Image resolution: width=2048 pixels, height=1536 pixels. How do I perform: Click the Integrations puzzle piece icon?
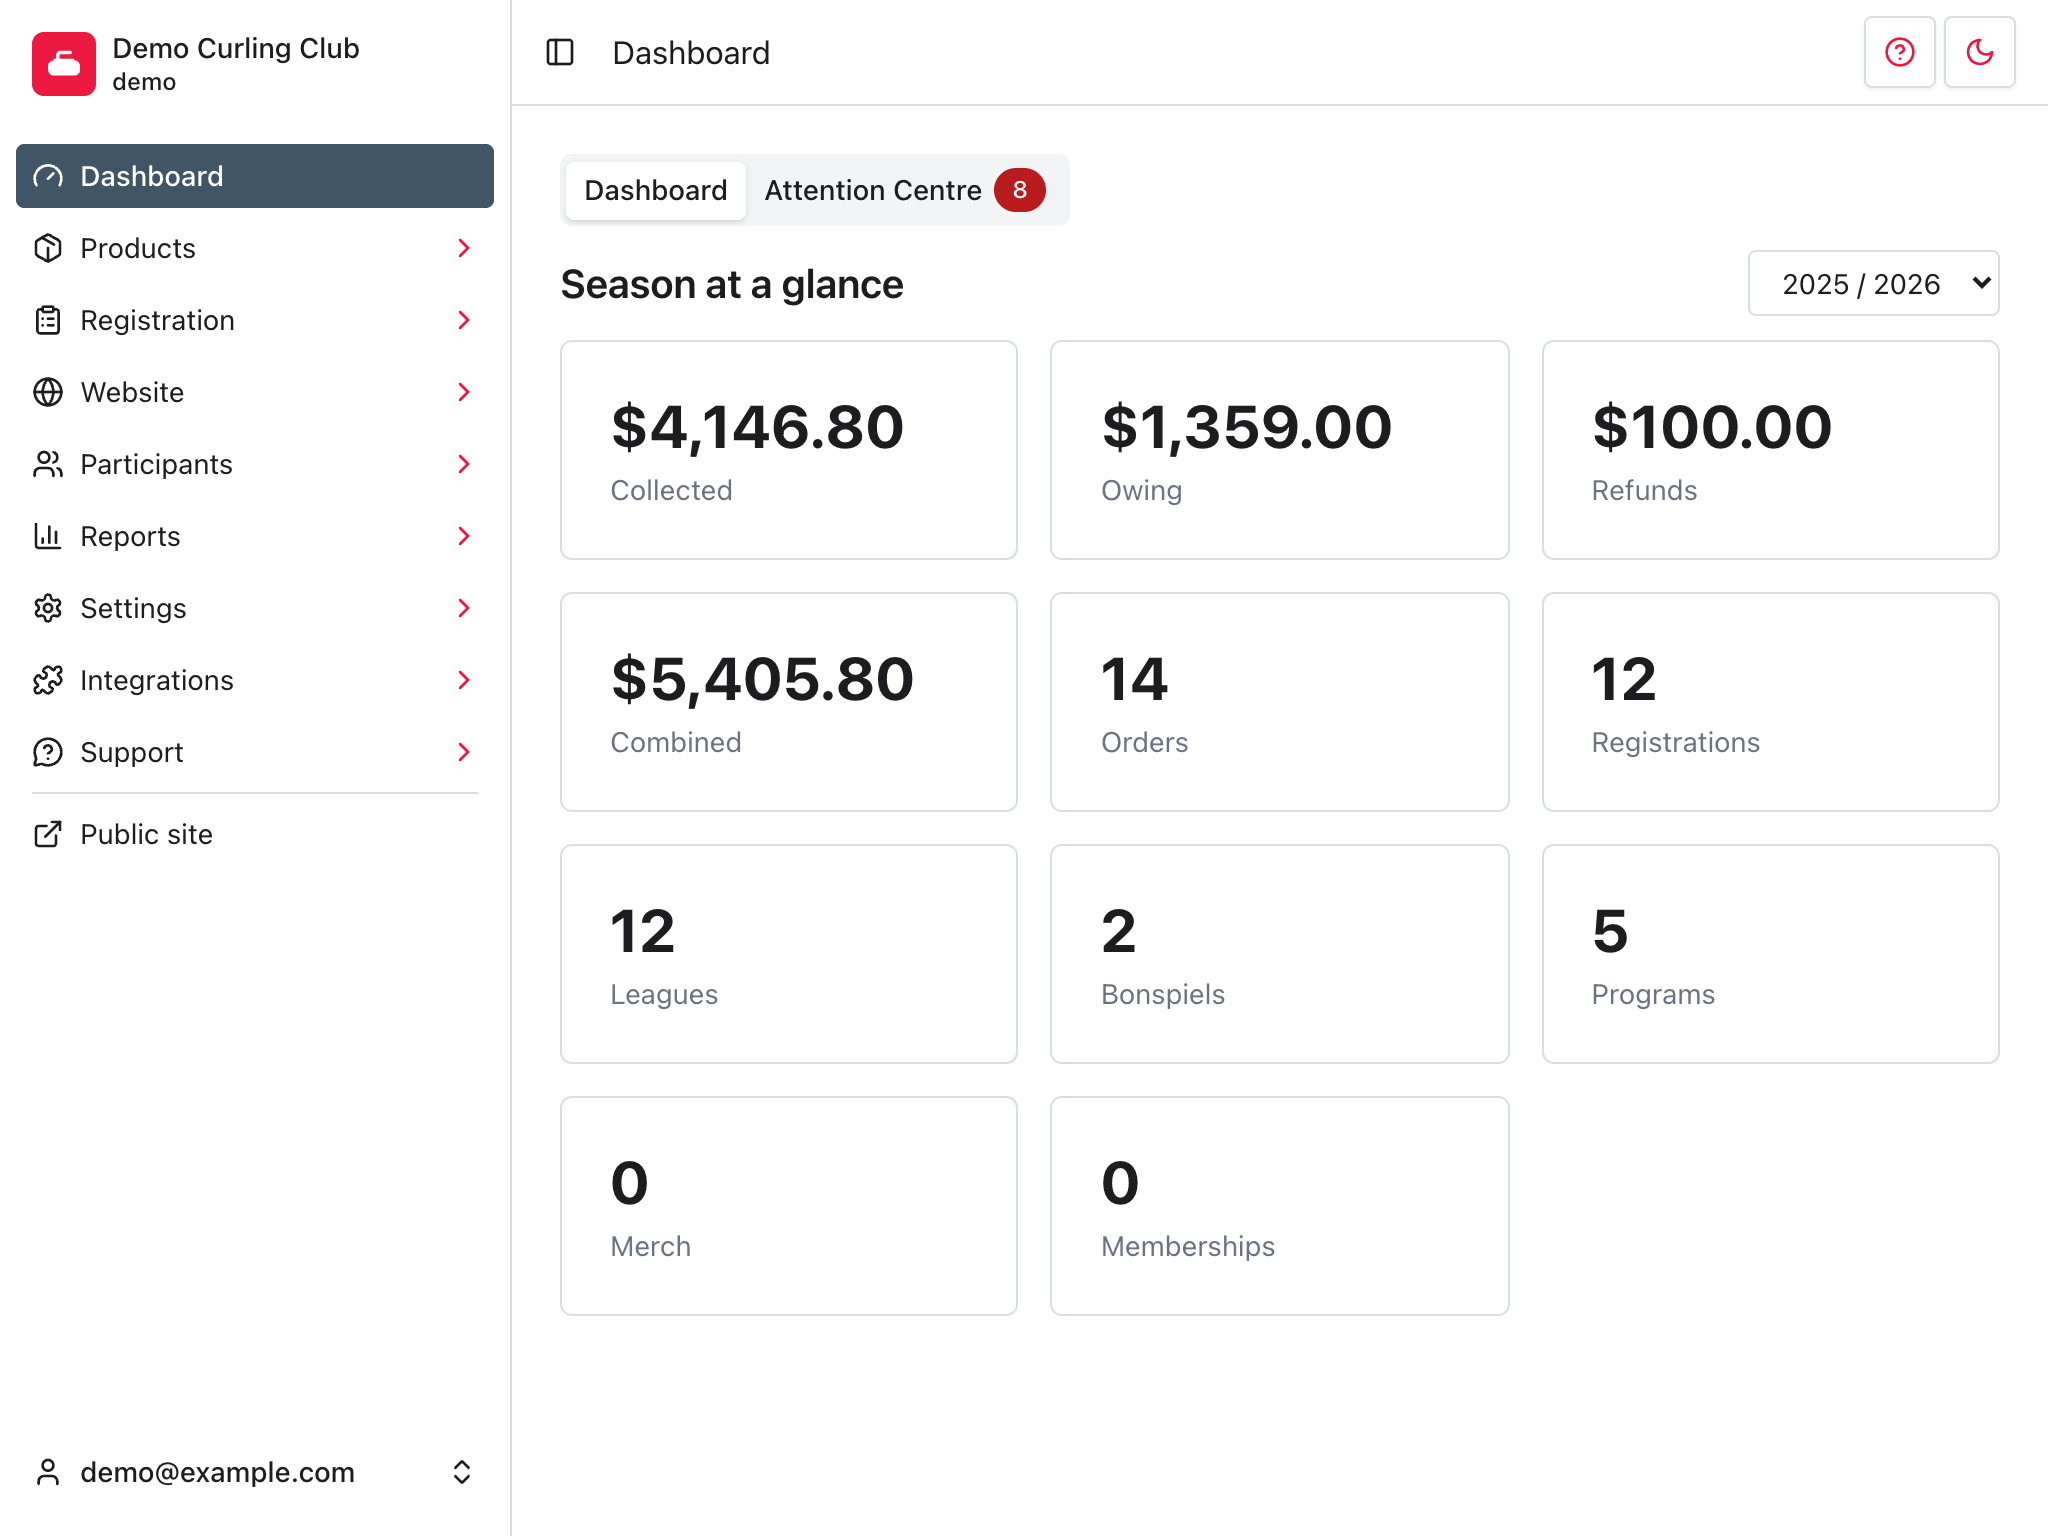point(48,680)
